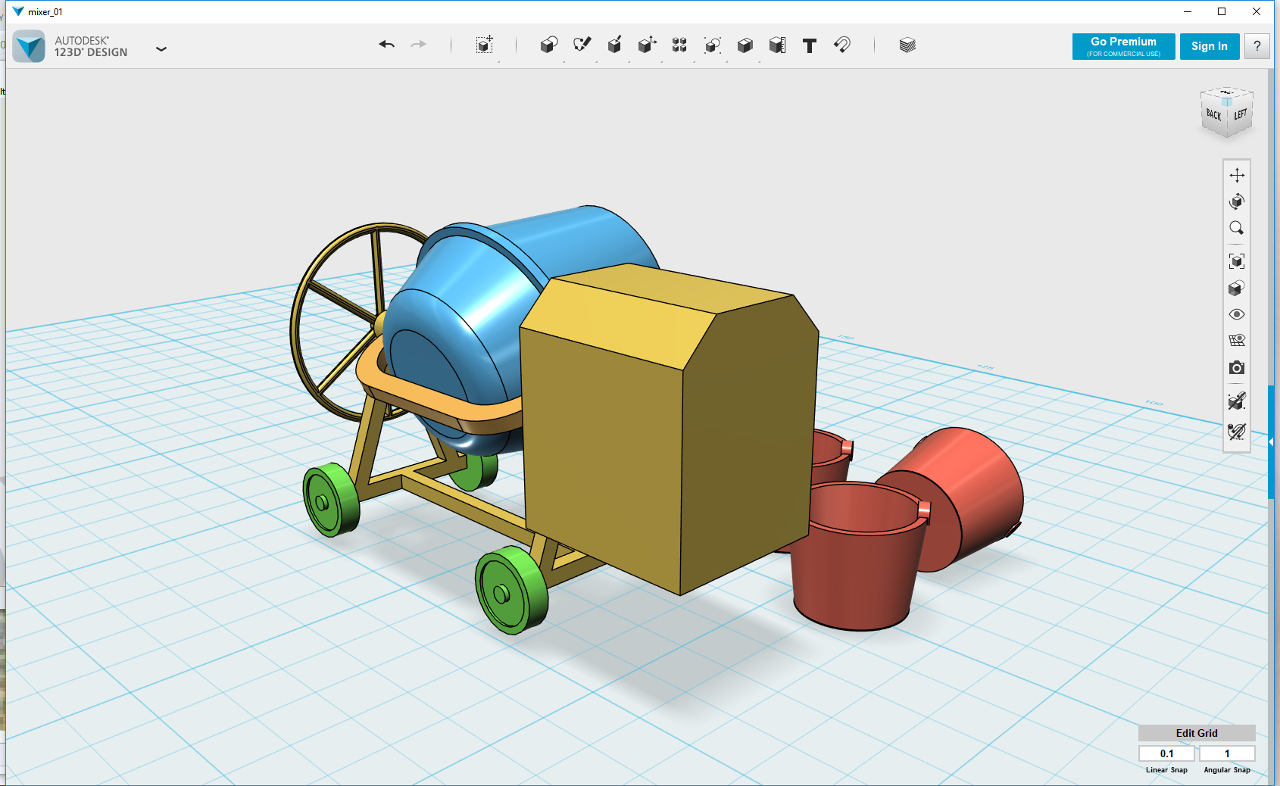Viewport: 1280px width, 786px height.
Task: Open the application menu dropdown chevron
Action: (161, 48)
